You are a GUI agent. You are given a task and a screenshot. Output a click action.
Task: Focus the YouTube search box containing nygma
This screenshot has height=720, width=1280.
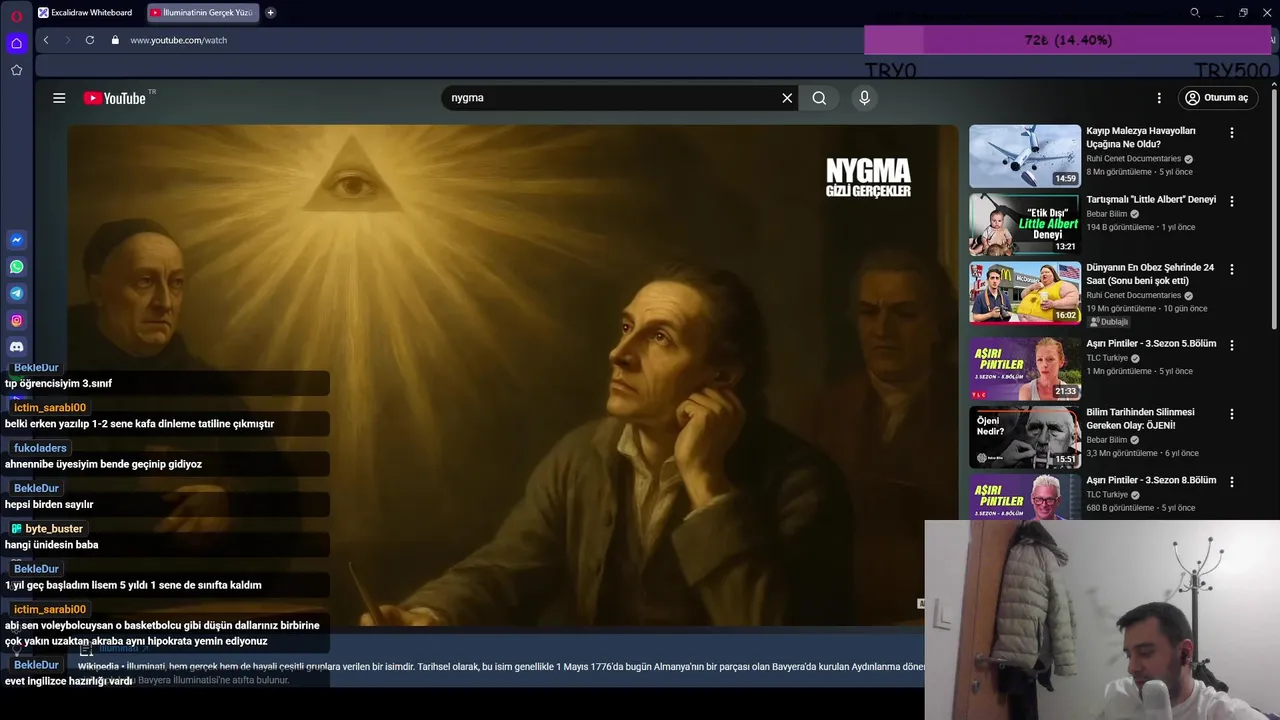[x=610, y=98]
